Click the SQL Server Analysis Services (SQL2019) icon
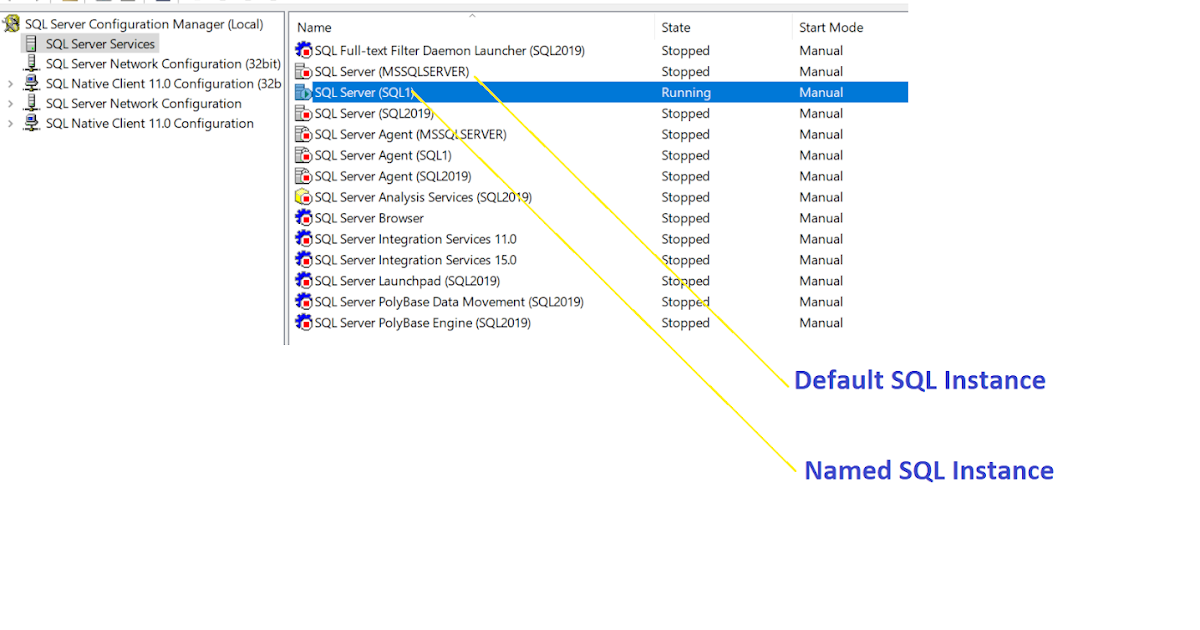The height and width of the screenshot is (630, 1200). pyautogui.click(x=303, y=197)
